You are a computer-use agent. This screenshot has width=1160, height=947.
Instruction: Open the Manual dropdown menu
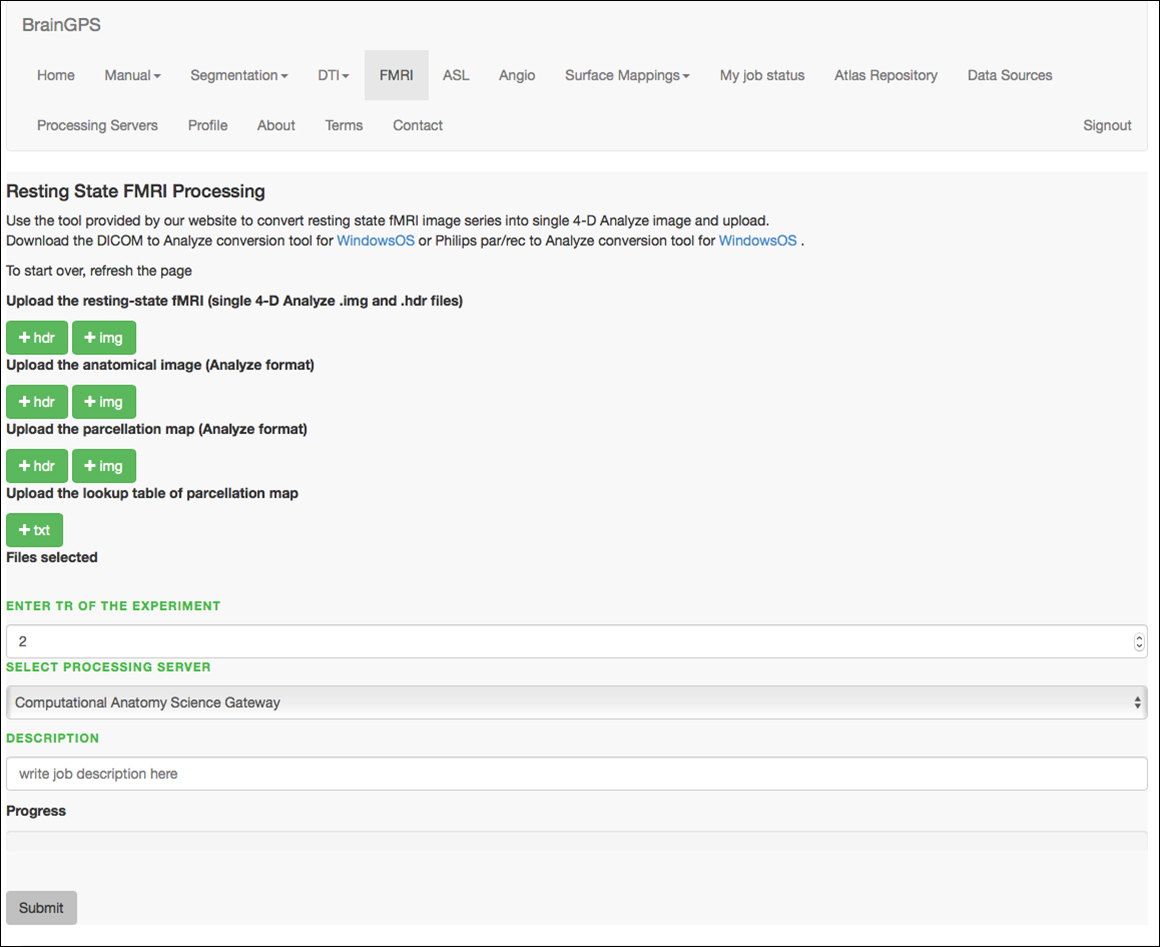pyautogui.click(x=132, y=75)
